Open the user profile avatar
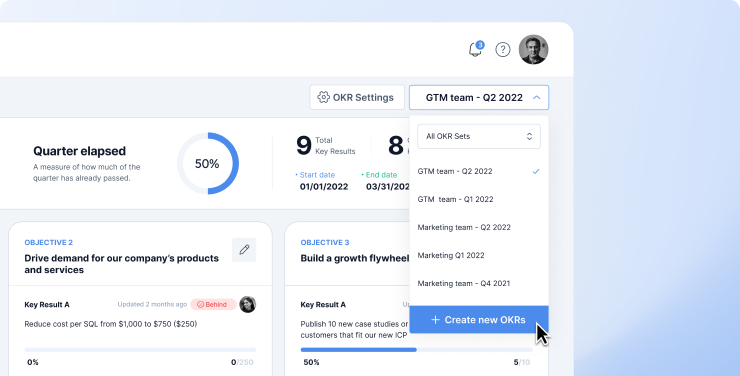 (x=533, y=49)
